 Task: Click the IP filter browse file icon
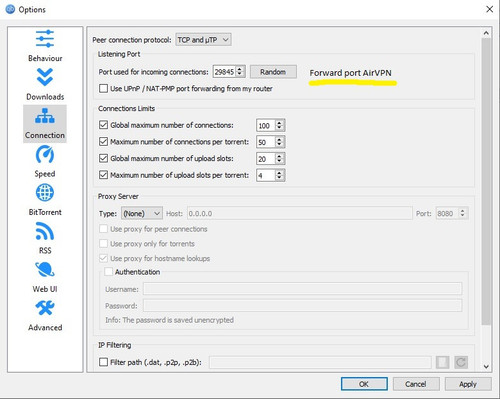tap(442, 362)
